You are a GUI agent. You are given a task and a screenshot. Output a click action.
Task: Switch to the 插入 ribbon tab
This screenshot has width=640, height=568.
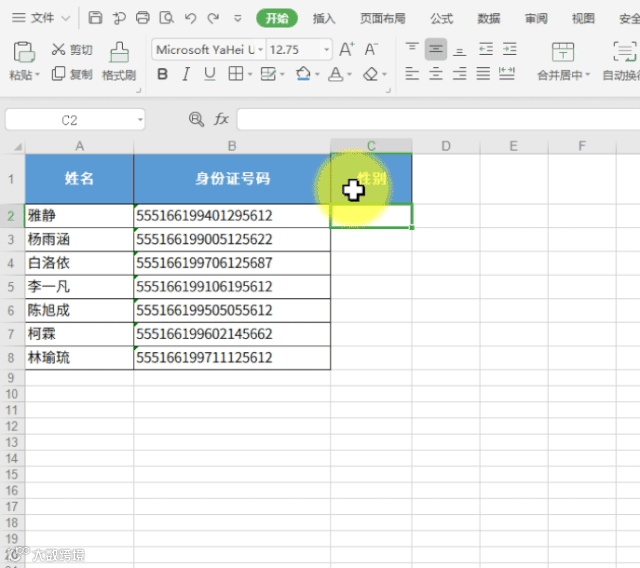(x=324, y=18)
